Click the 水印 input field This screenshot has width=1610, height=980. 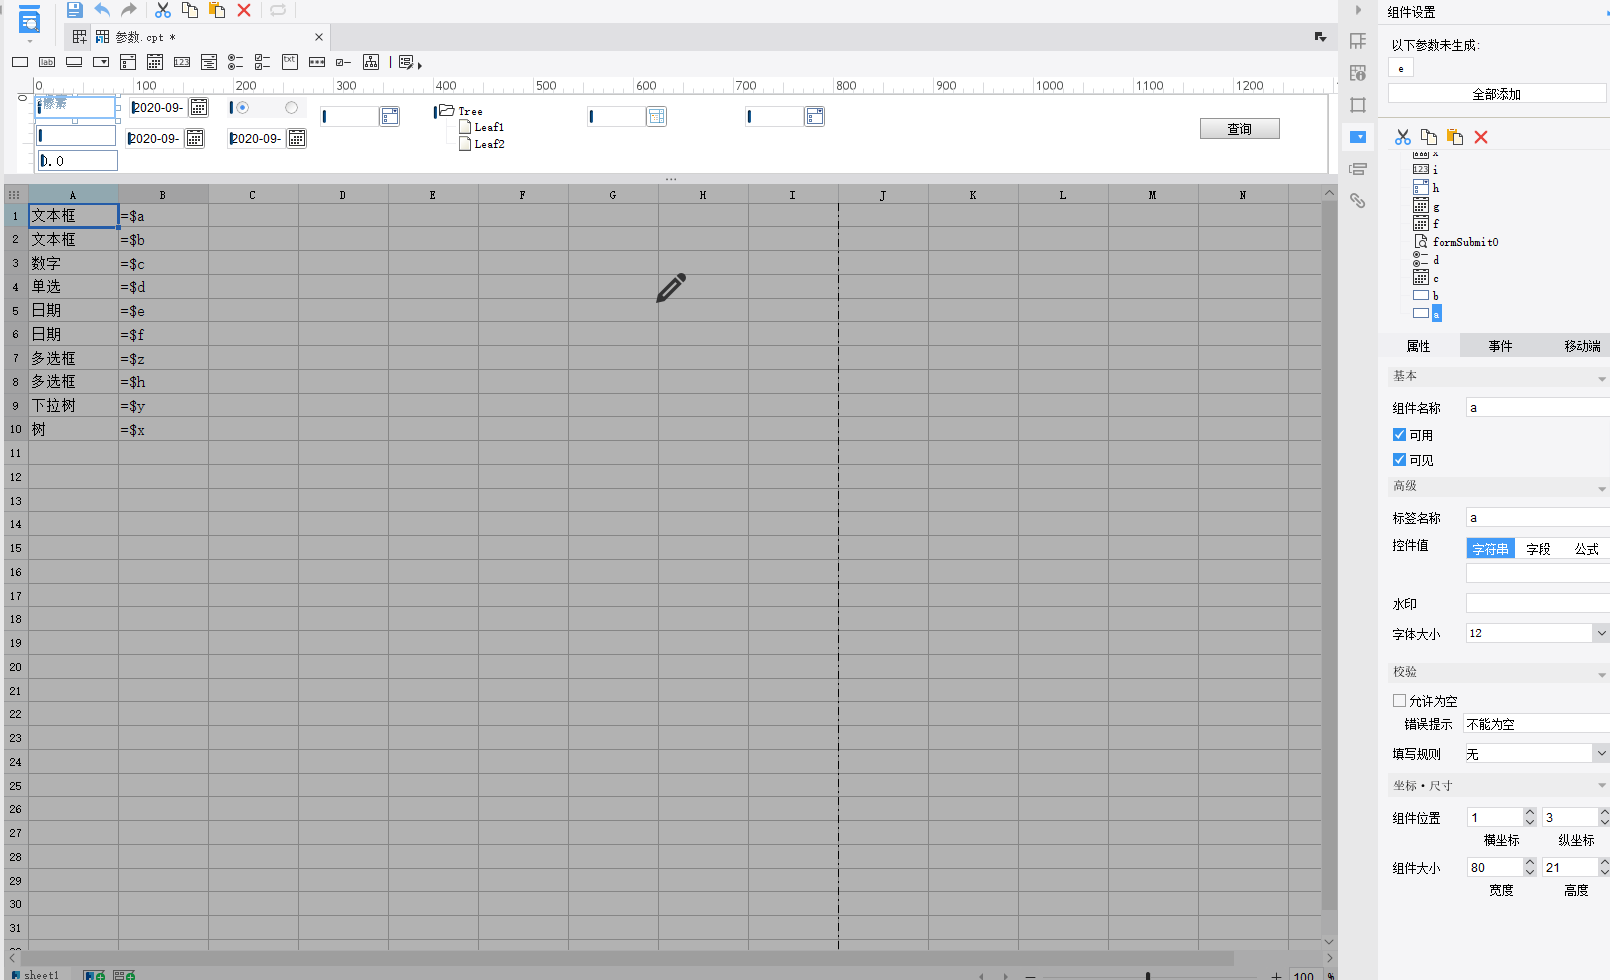click(x=1537, y=603)
